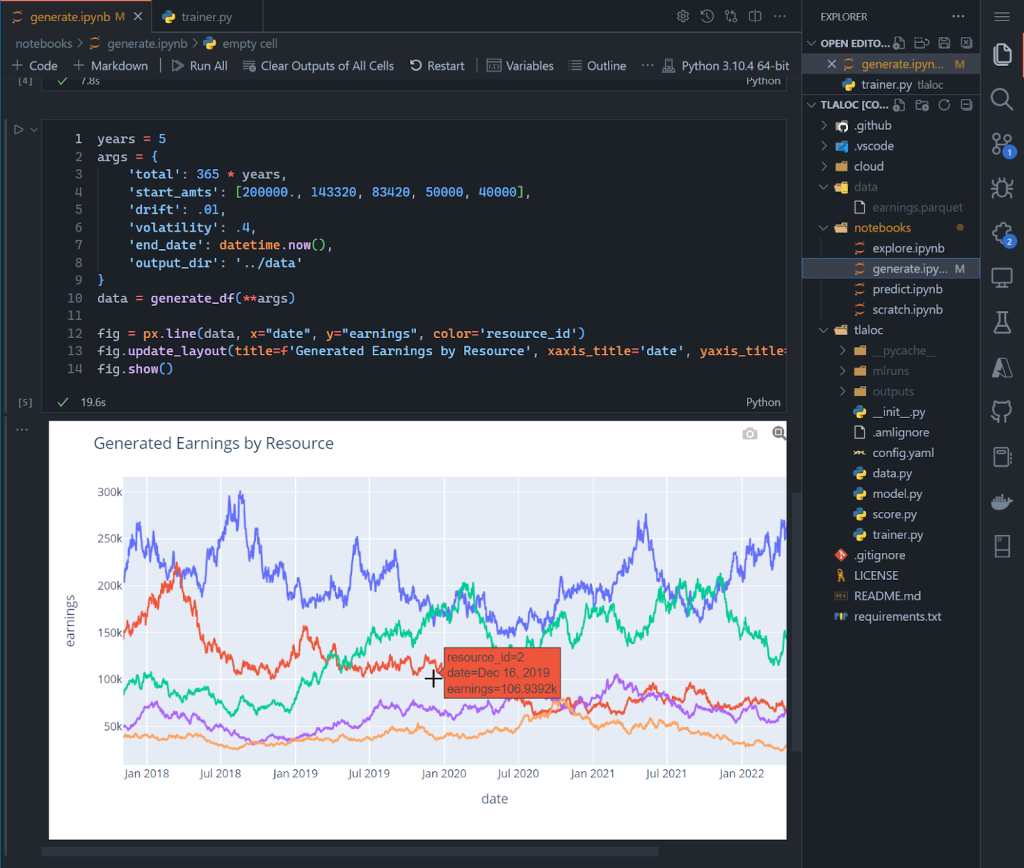Viewport: 1024px width, 868px height.
Task: Open run cell options dropdown arrow
Action: pyautogui.click(x=34, y=130)
